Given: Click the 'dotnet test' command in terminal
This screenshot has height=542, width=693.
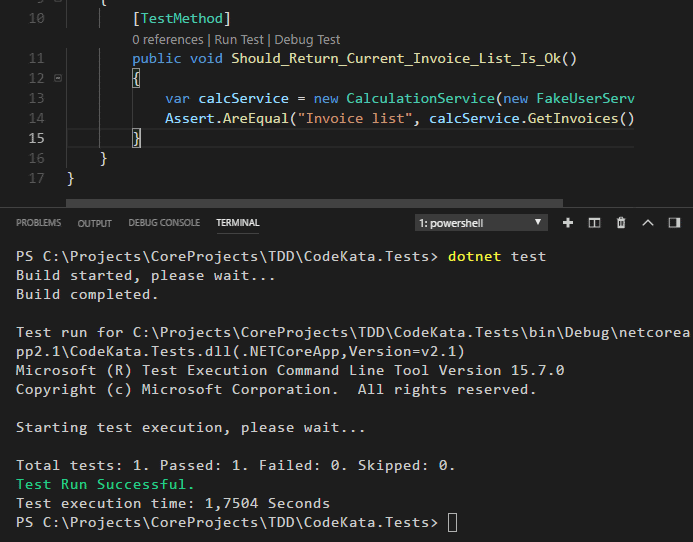Looking at the screenshot, I should pos(497,256).
